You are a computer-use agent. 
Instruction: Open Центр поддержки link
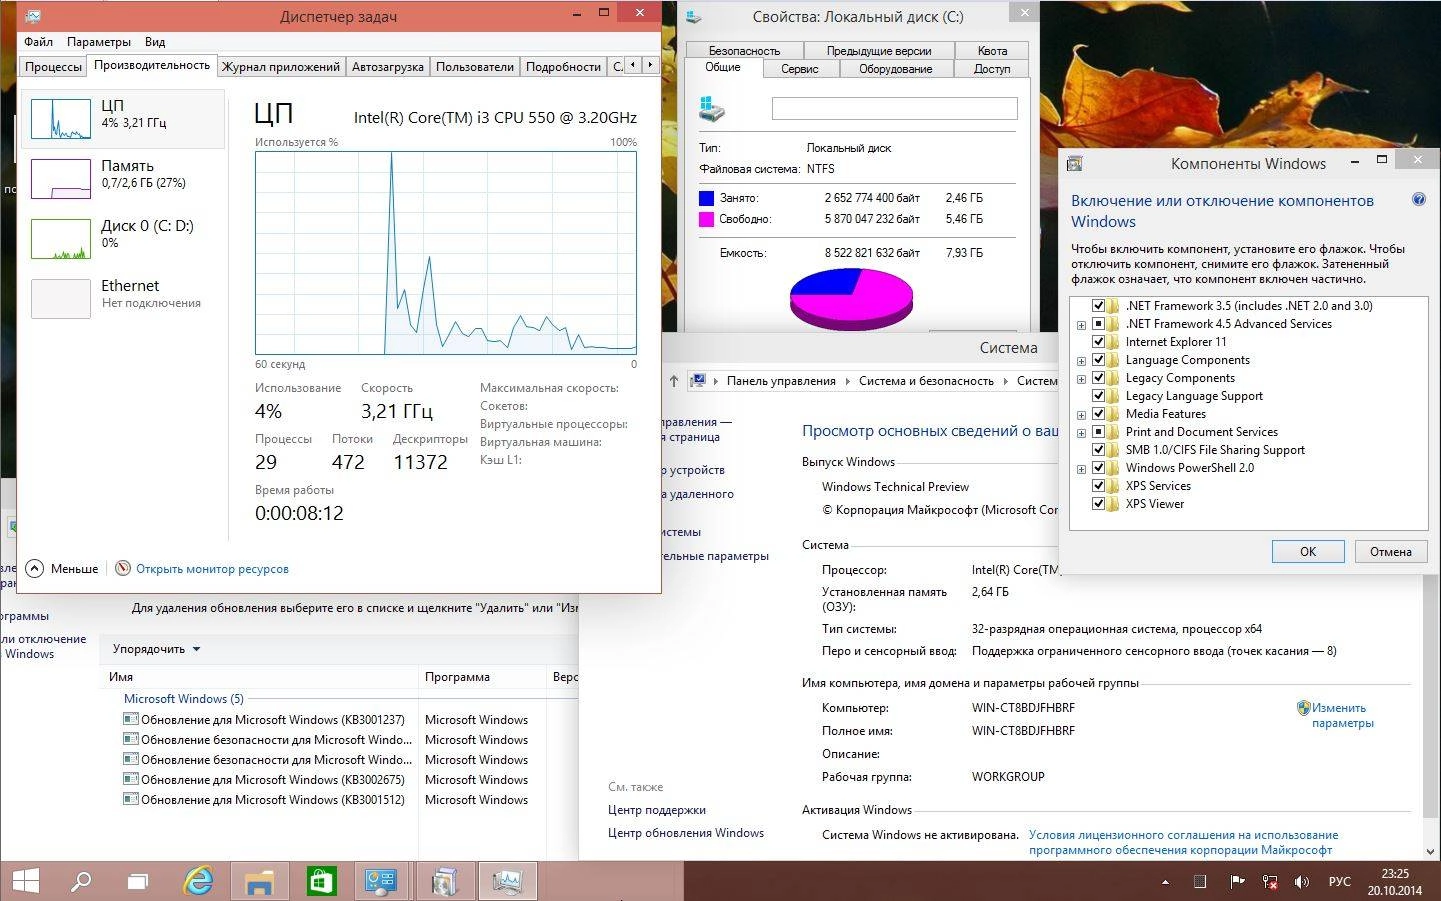point(657,810)
